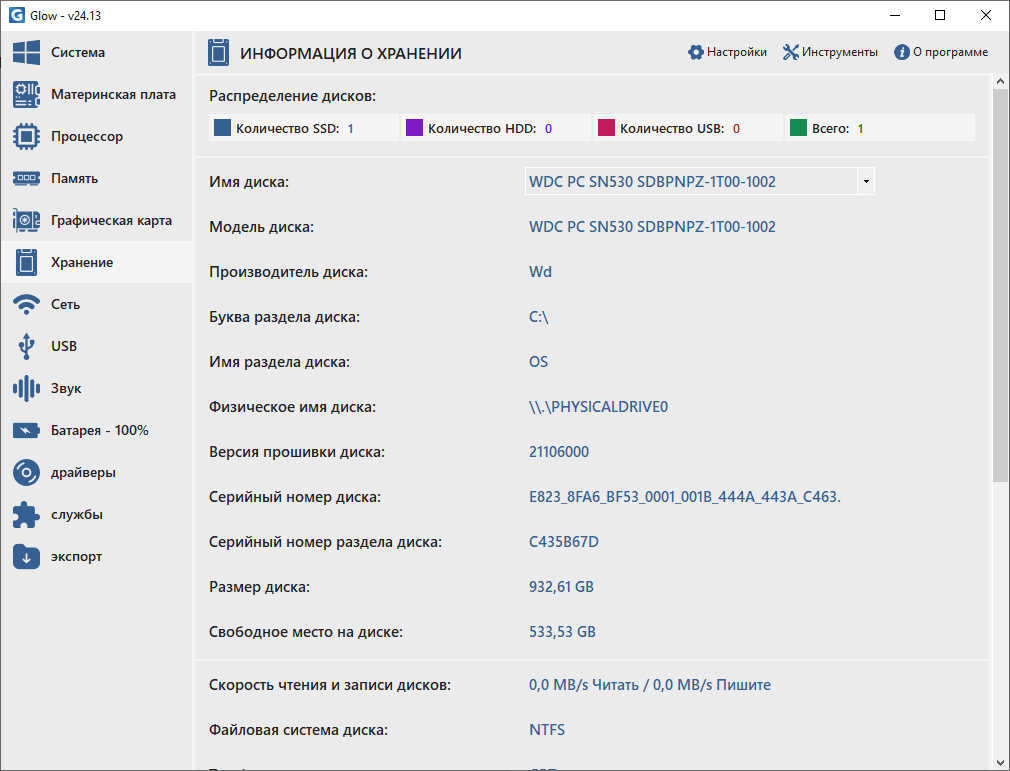The width and height of the screenshot is (1010, 771).
Task: Click the vertical scrollbar thumb
Action: 1000,285
